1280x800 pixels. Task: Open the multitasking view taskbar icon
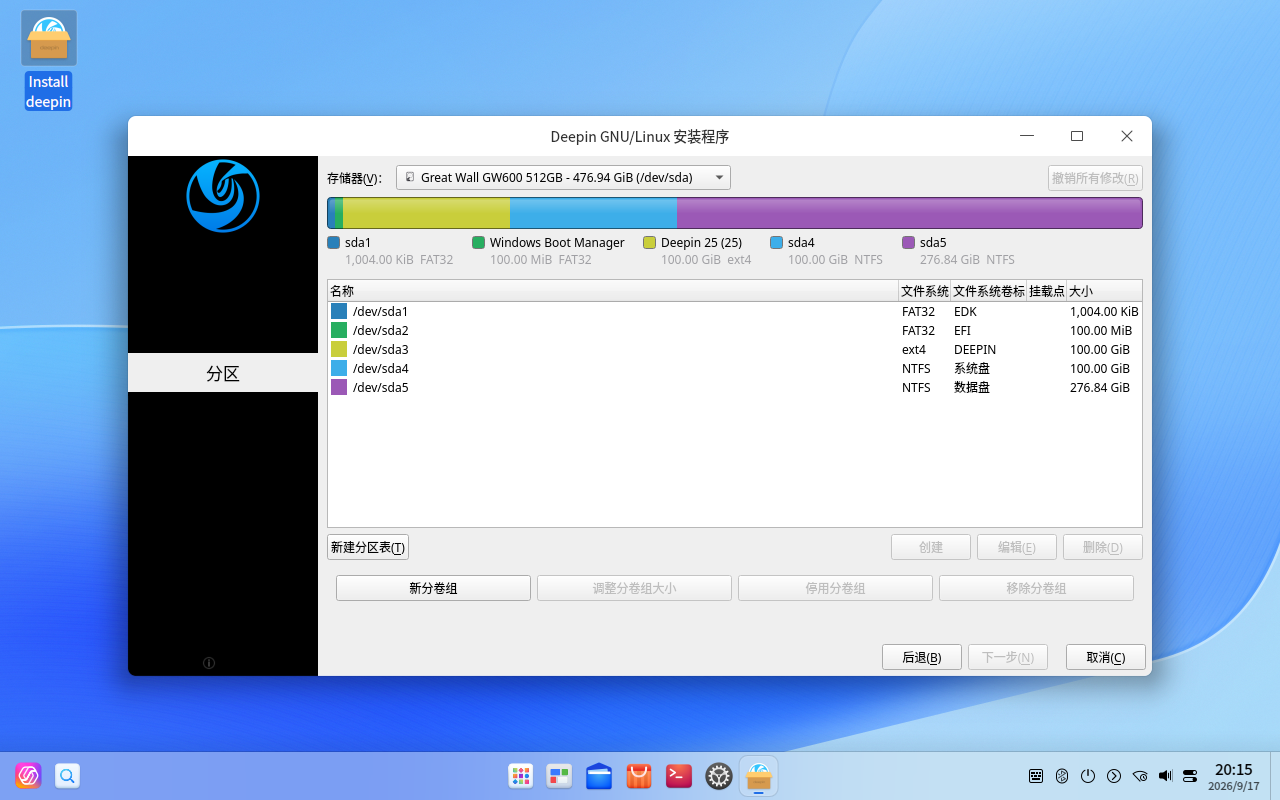[x=559, y=776]
